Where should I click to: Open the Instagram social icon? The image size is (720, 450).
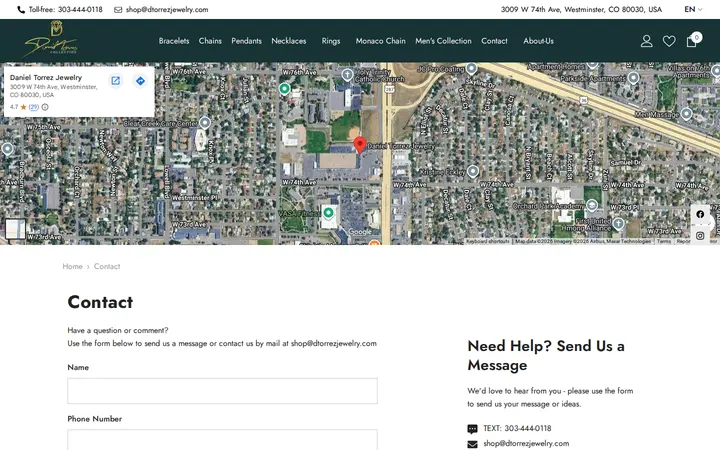[700, 236]
